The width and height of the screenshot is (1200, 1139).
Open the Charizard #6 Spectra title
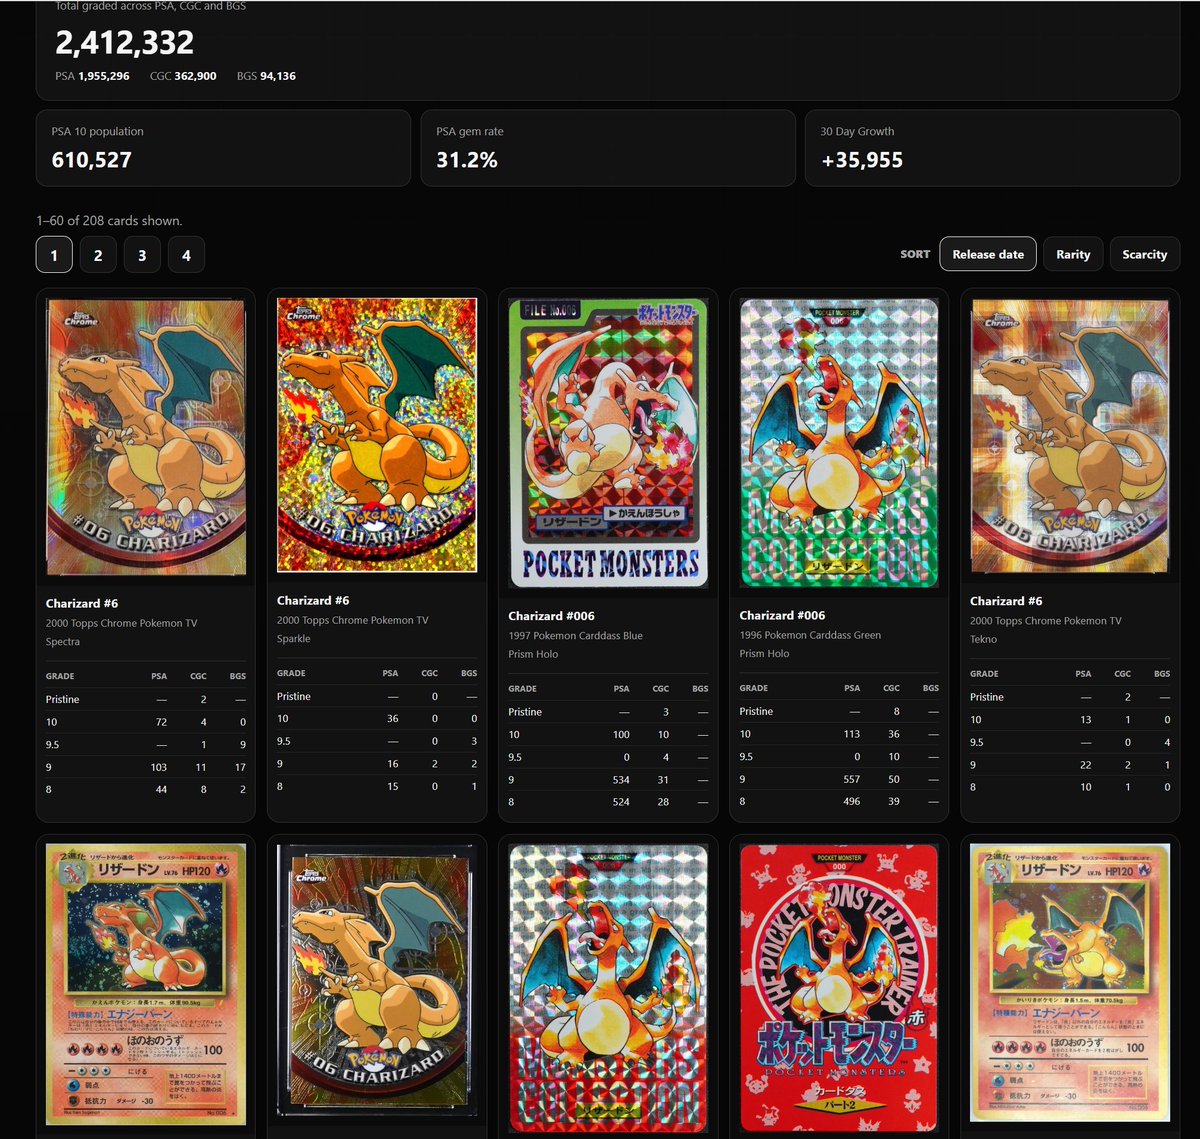[x=82, y=604]
